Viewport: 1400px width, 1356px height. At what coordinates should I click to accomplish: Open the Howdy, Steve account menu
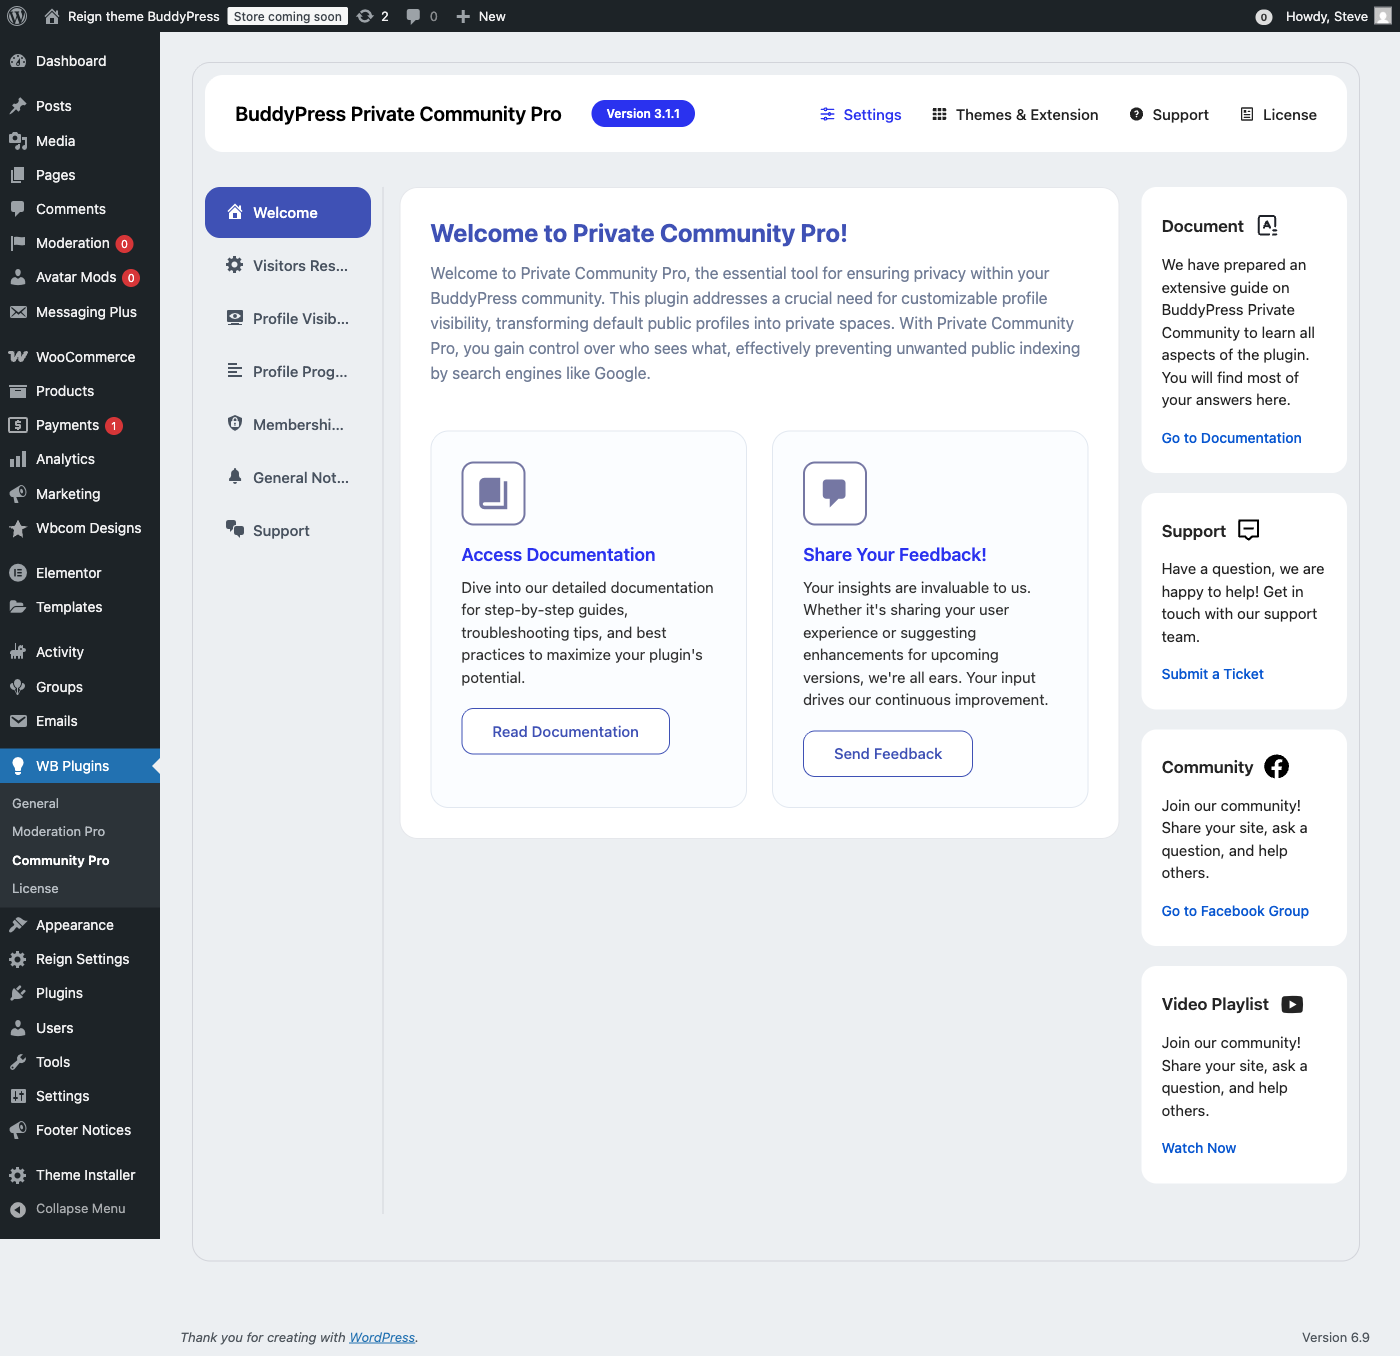(x=1327, y=16)
